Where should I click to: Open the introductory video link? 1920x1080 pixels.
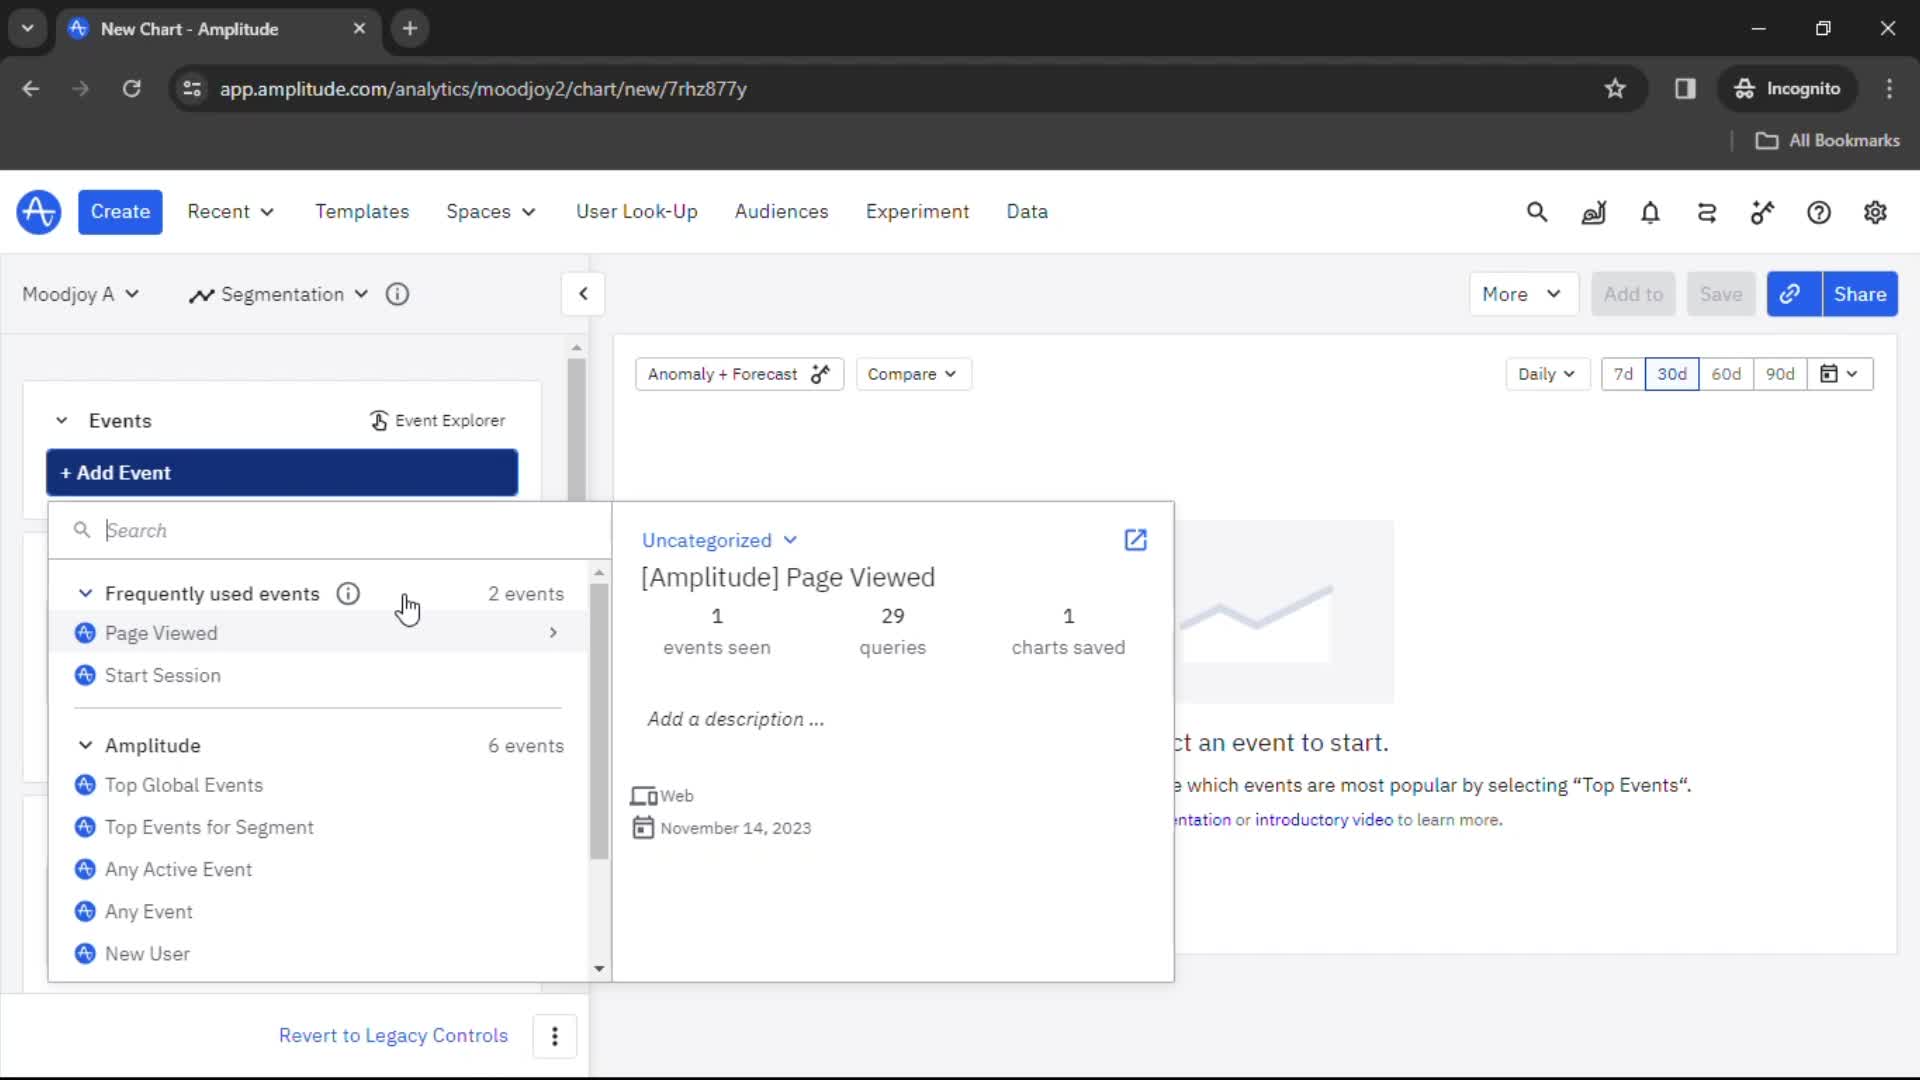point(1323,820)
